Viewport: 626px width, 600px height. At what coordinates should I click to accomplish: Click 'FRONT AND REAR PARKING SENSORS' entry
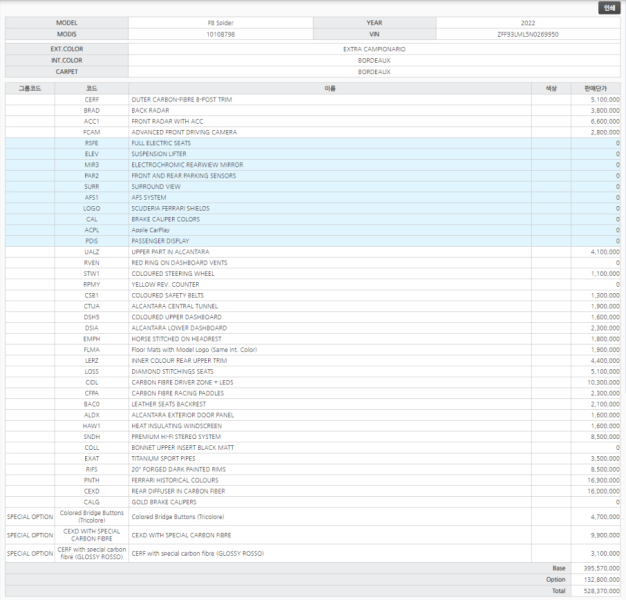(184, 176)
